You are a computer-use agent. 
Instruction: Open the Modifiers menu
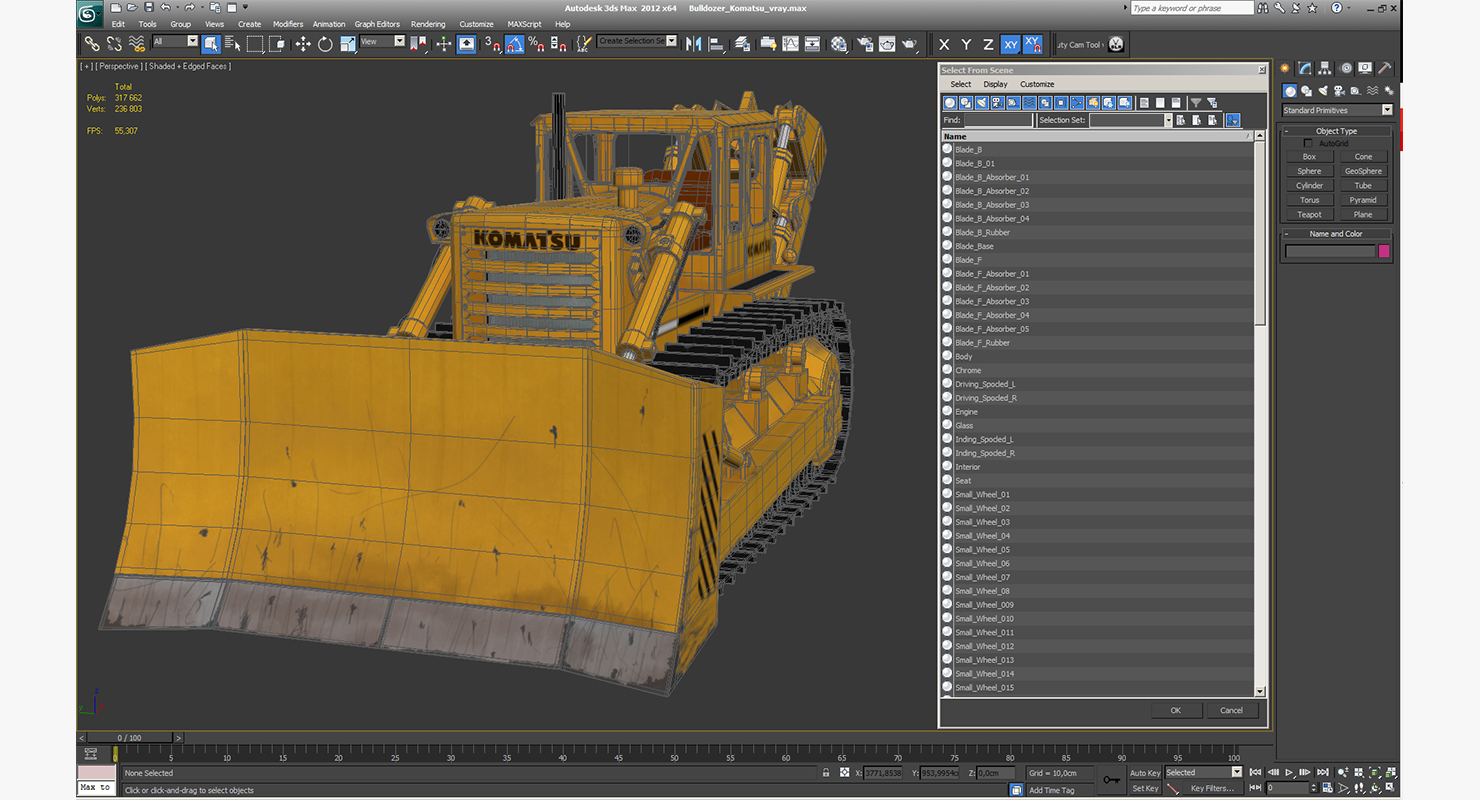[288, 24]
